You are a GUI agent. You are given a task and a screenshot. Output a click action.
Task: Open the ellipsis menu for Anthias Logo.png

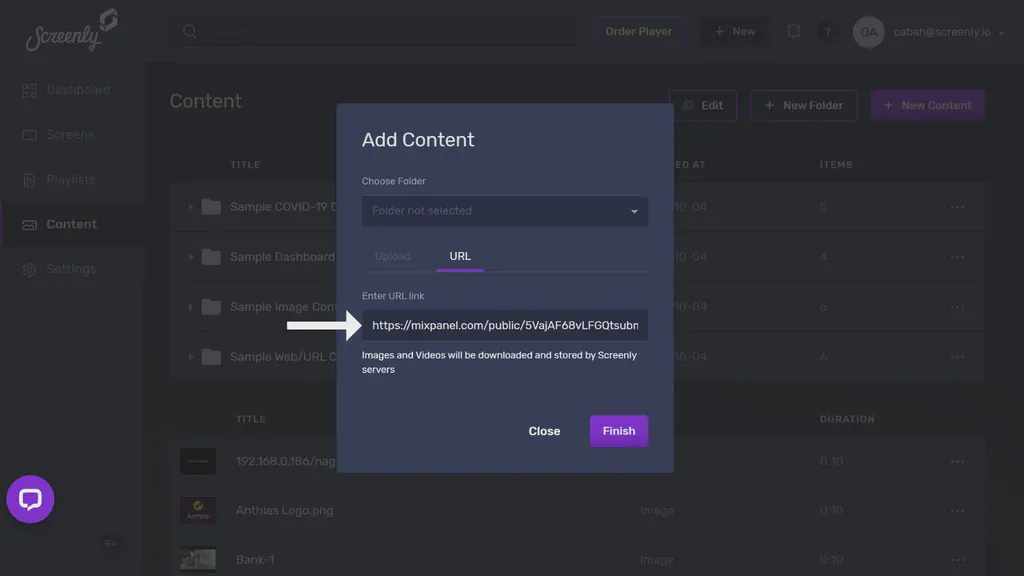point(957,510)
